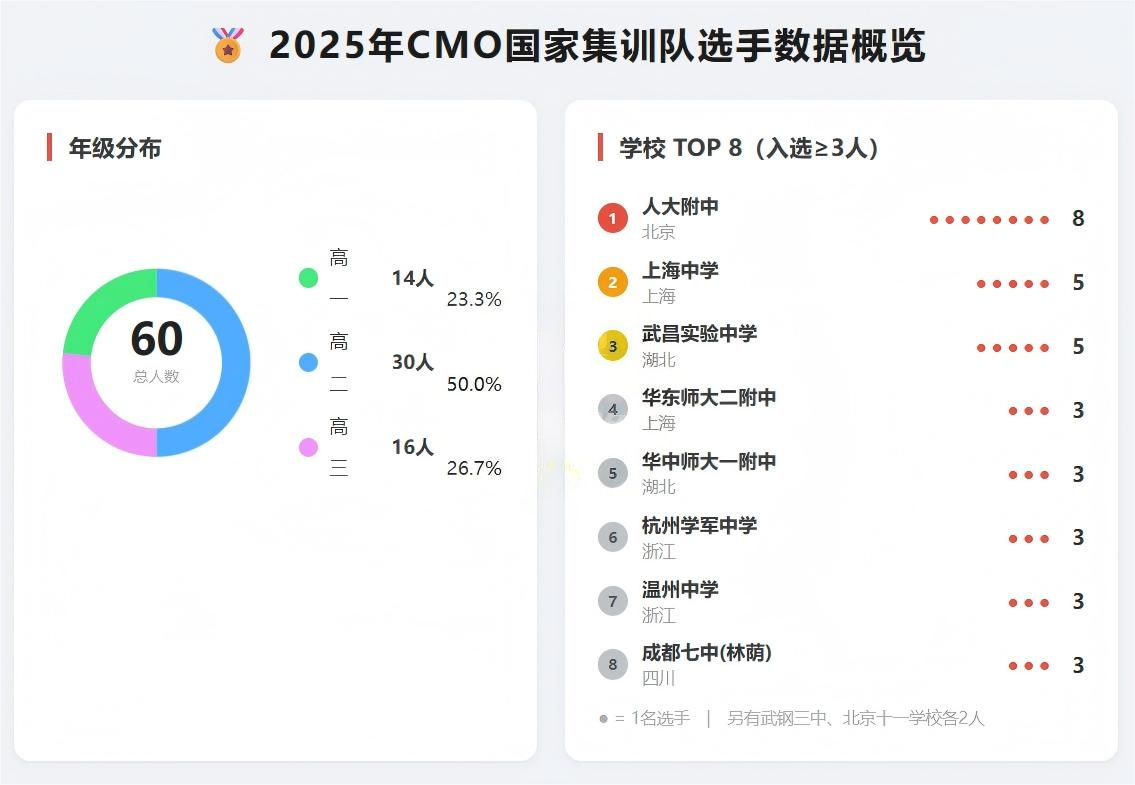The height and width of the screenshot is (785, 1135).
Task: Click the gray legend dot for 1名选手
Action: (603, 719)
